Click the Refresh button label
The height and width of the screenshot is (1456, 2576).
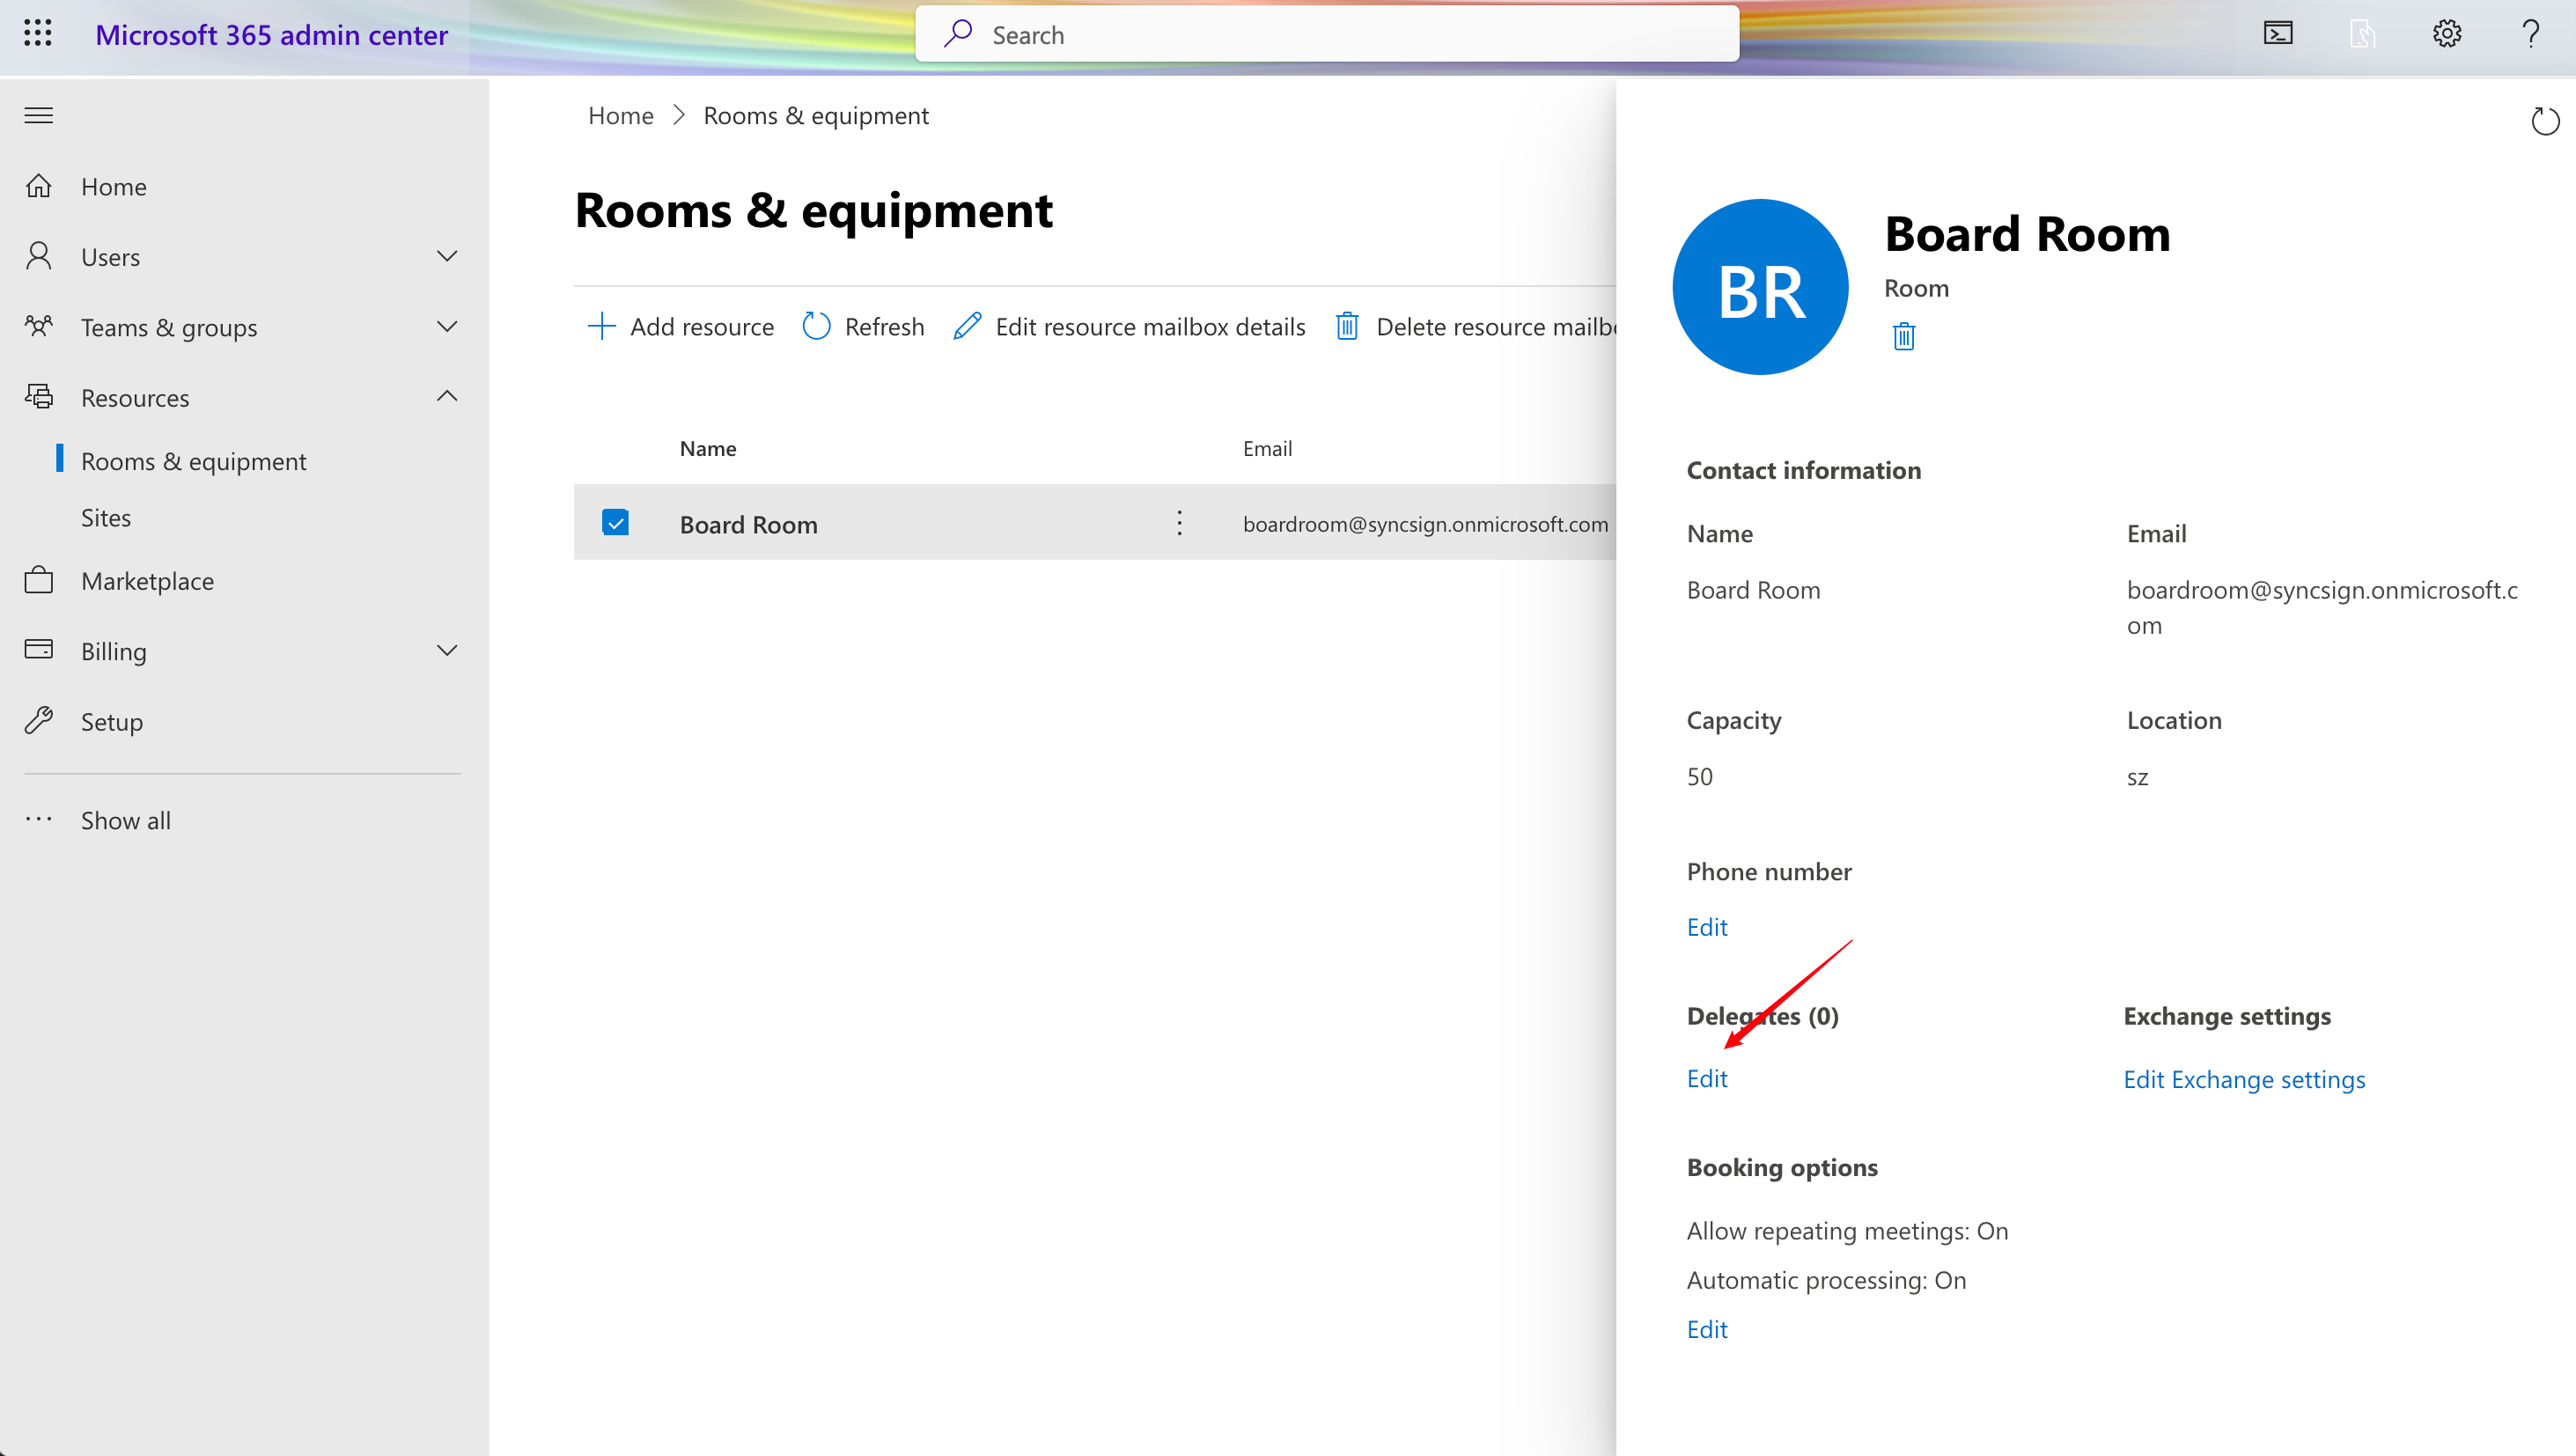pos(884,326)
